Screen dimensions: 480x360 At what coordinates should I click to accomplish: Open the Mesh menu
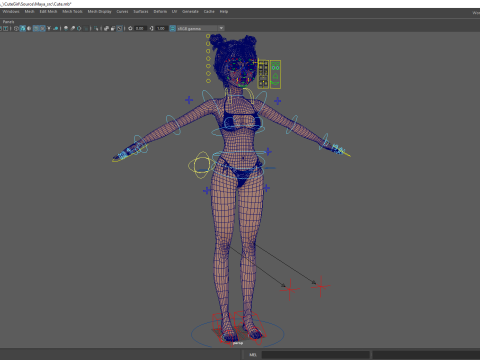[30, 12]
